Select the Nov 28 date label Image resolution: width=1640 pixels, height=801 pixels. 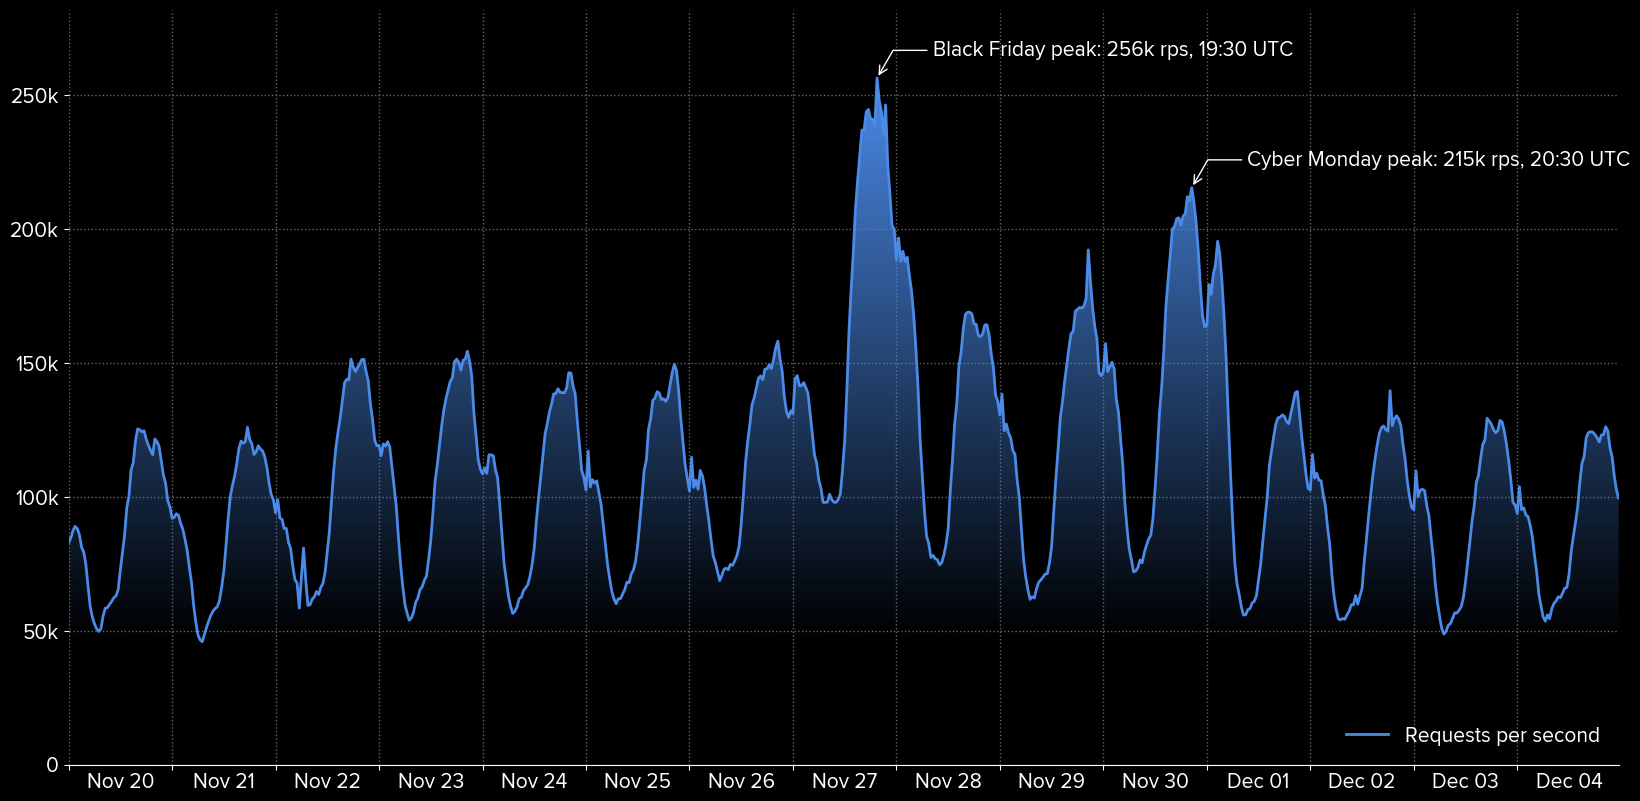(x=948, y=782)
